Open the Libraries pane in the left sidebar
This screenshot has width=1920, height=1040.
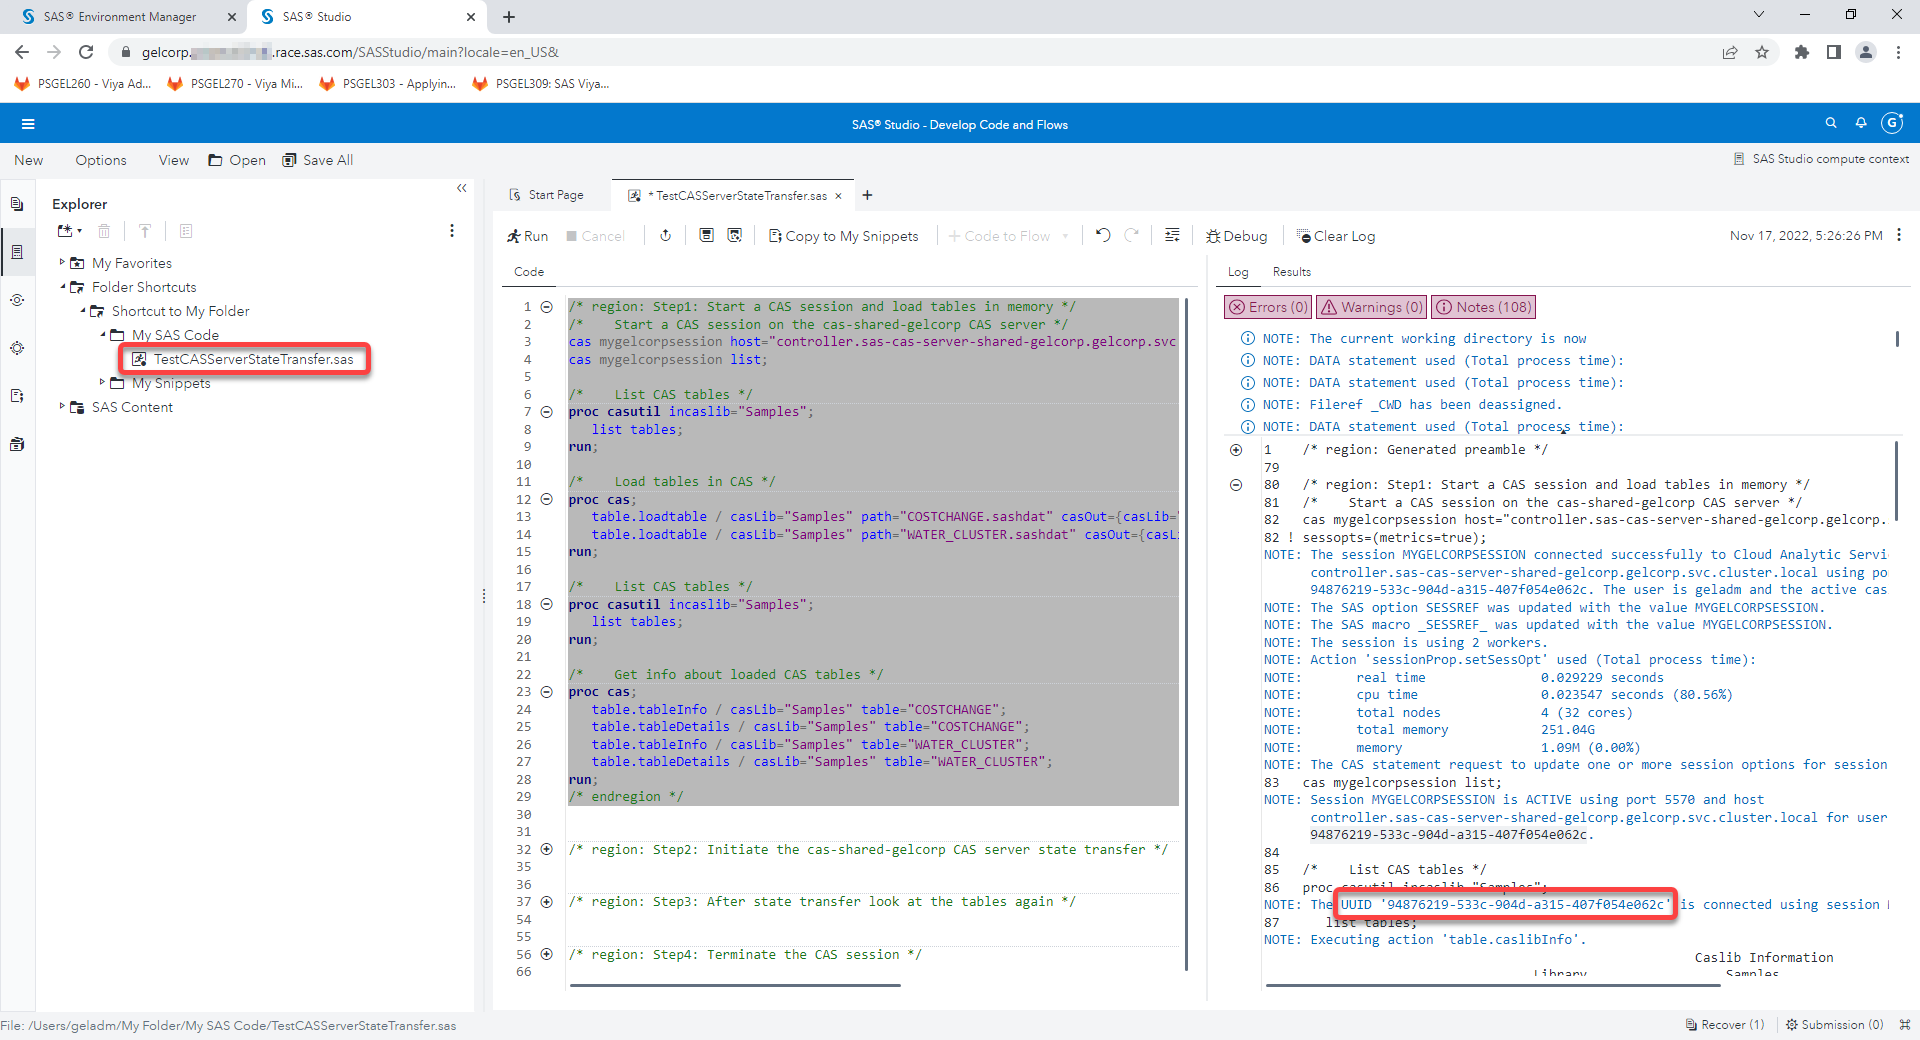point(17,444)
